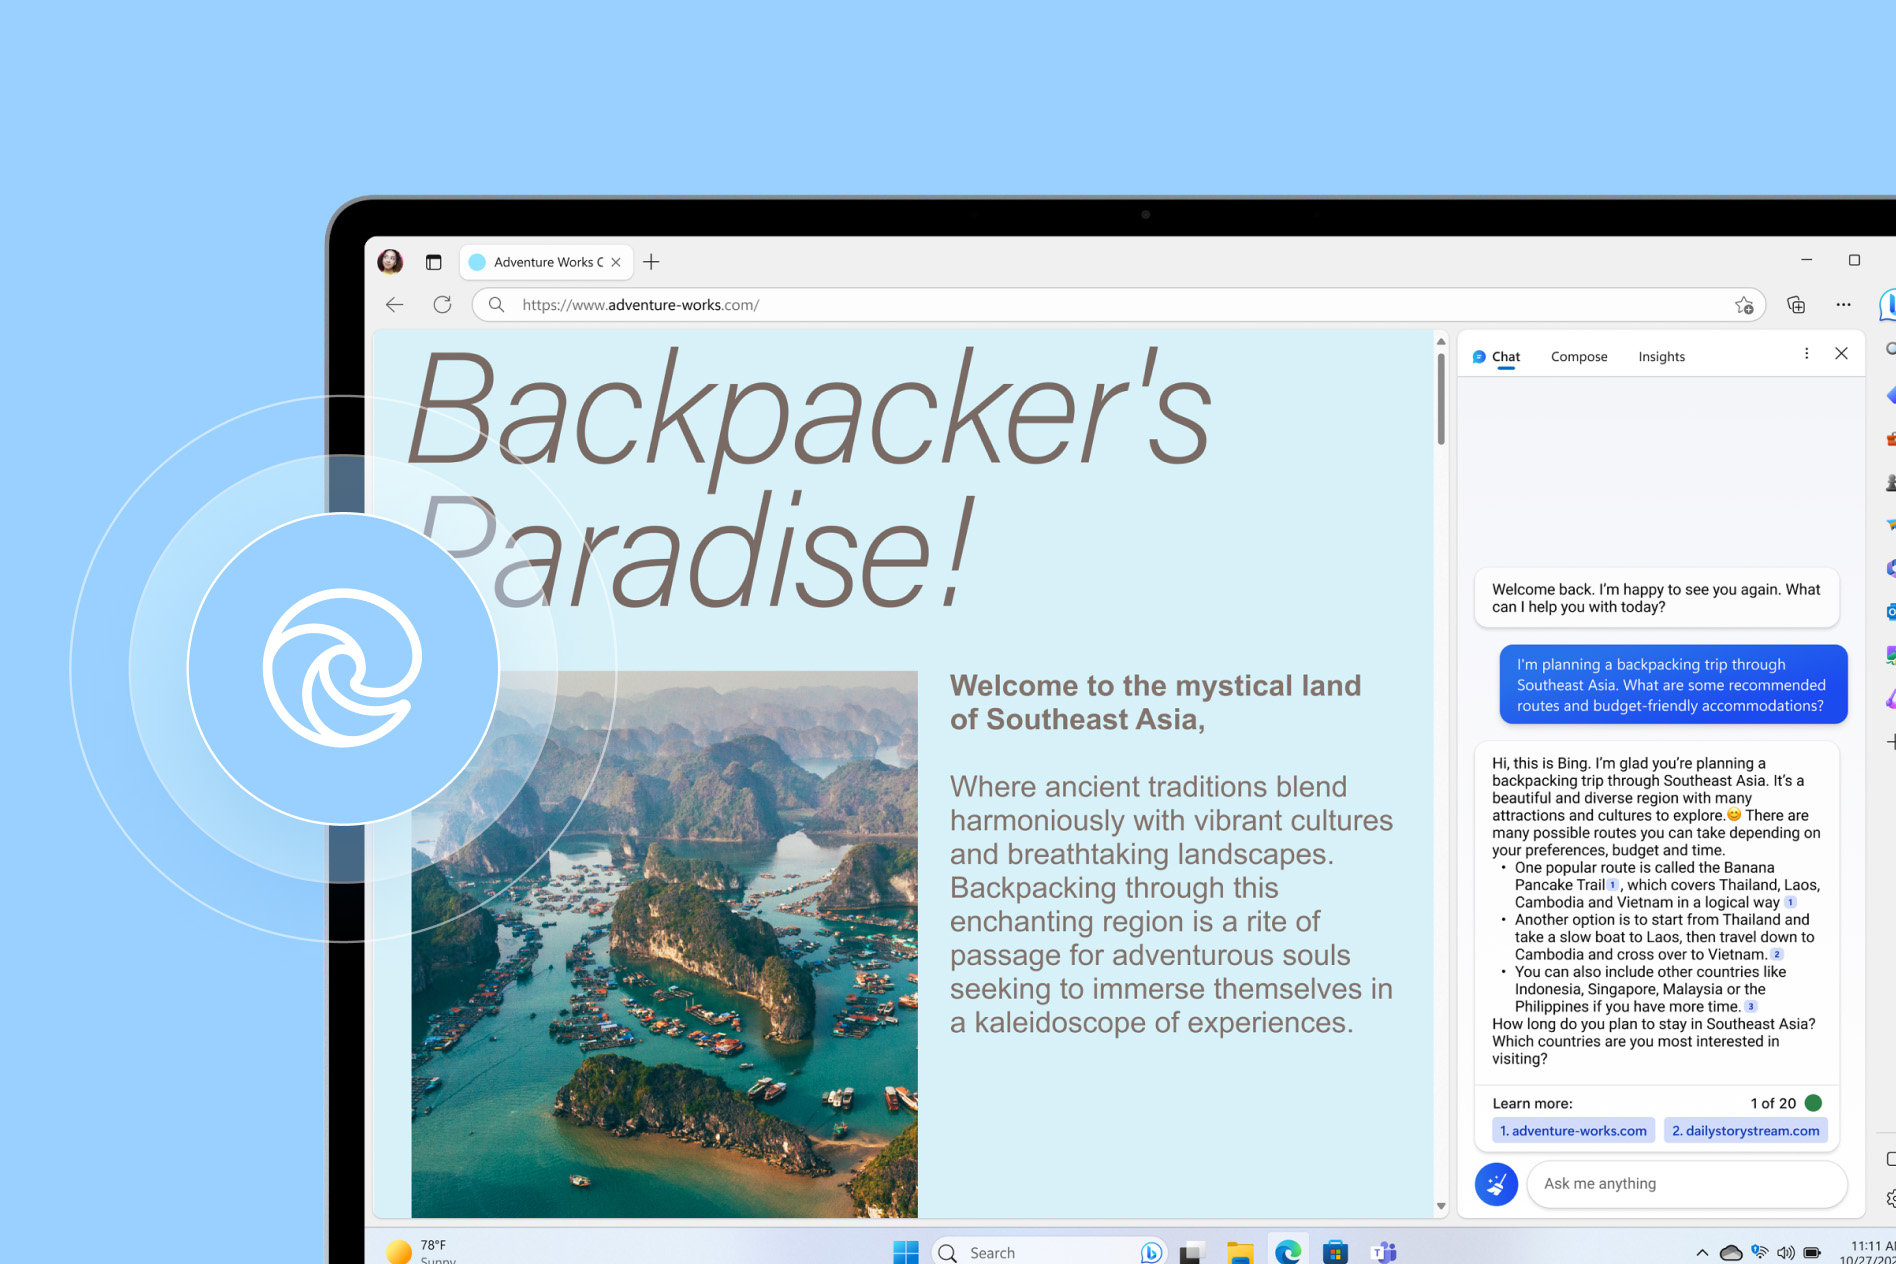Click the Edge profile avatar
Viewport: 1896px width, 1264px height.
tap(391, 261)
